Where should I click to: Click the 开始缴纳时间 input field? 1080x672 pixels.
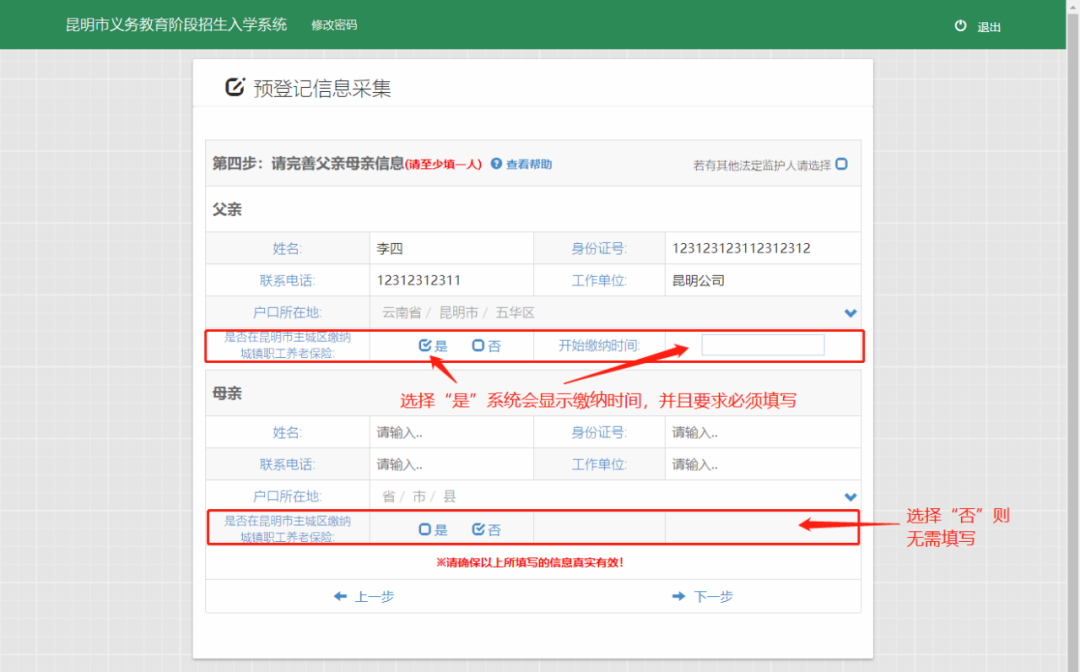(763, 344)
